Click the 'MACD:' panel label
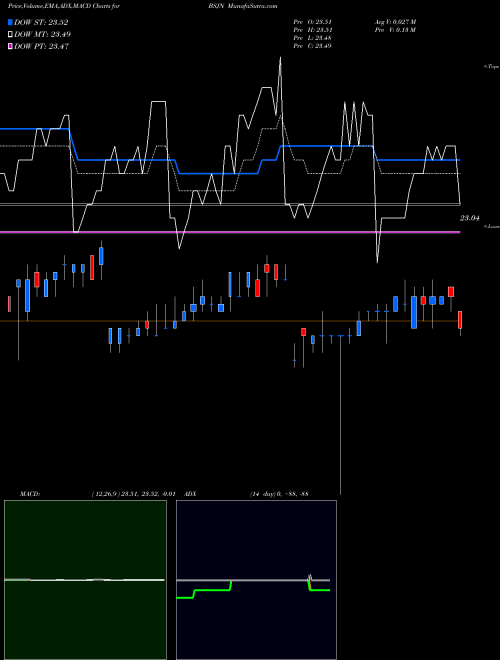The width and height of the screenshot is (500, 660). (x=30, y=494)
